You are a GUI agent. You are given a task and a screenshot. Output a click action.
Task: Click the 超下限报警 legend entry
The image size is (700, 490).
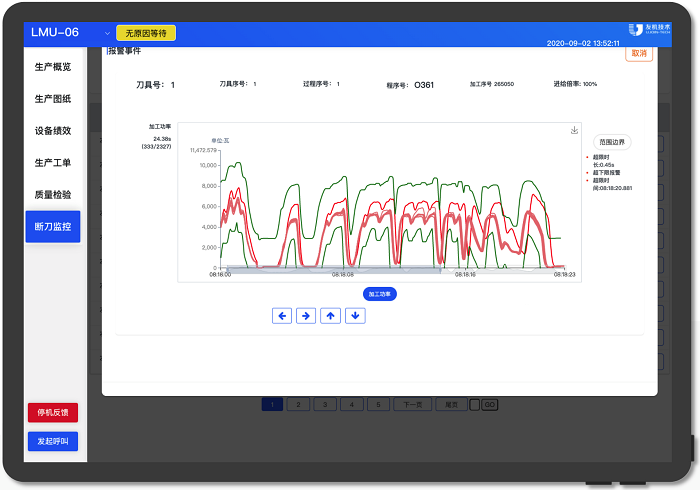tap(606, 173)
